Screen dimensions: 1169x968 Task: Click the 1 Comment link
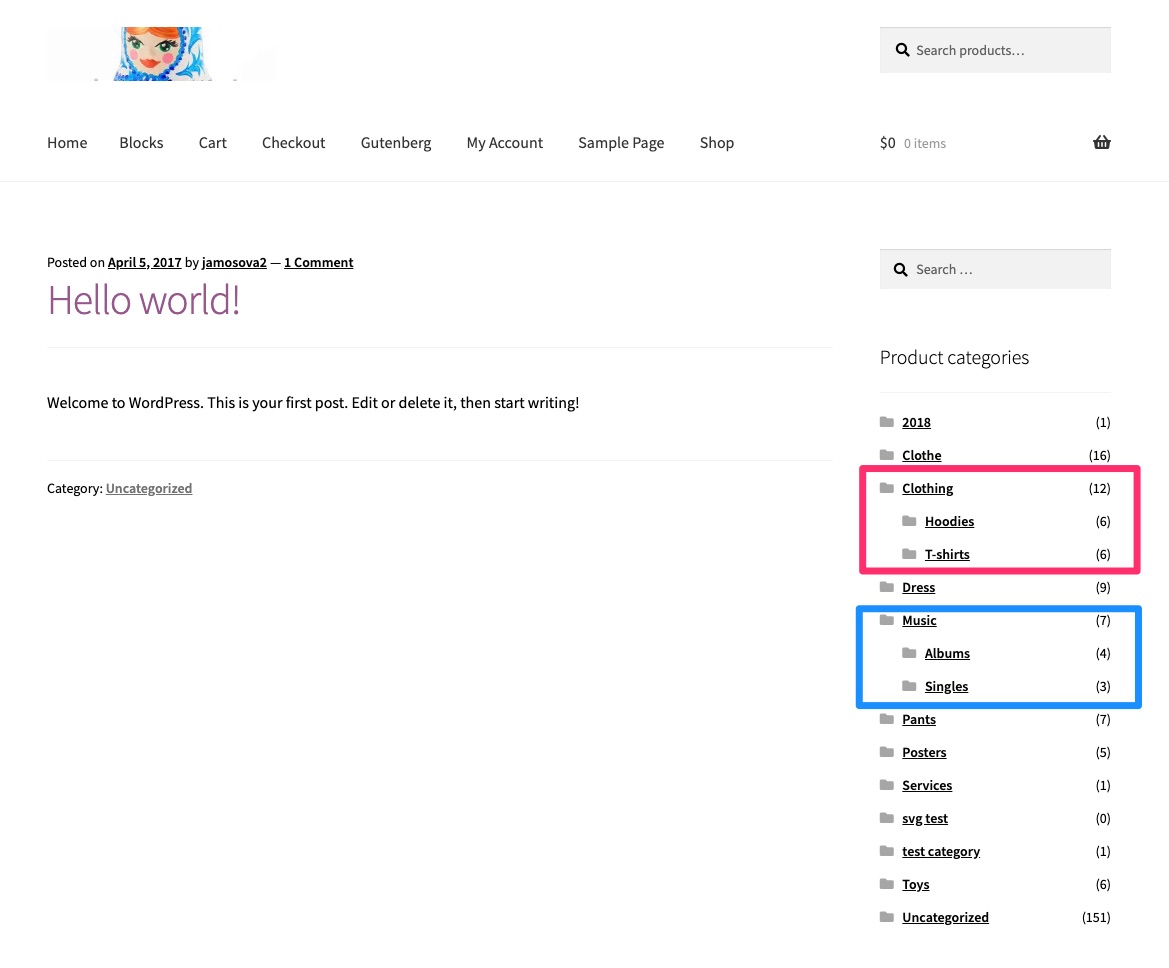(x=318, y=262)
